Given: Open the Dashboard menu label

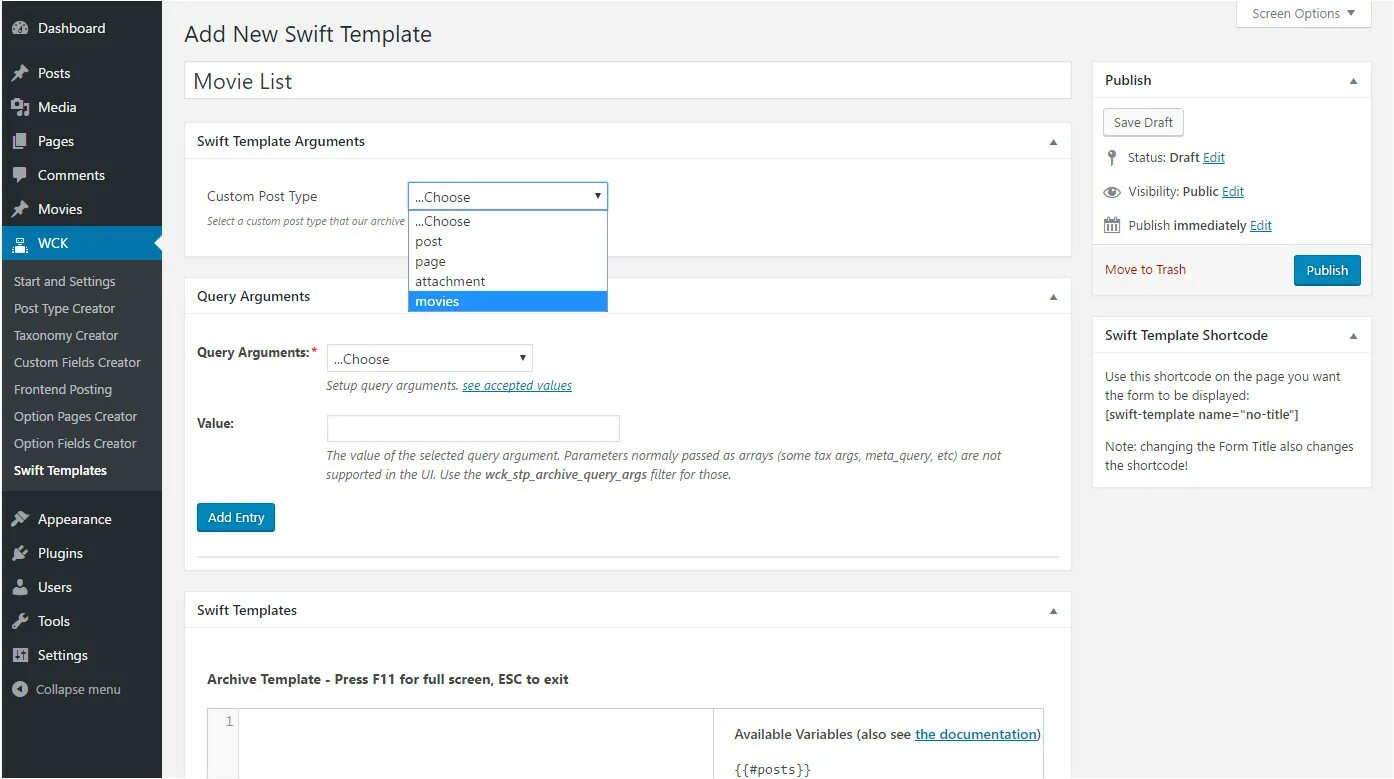Looking at the screenshot, I should point(71,29).
